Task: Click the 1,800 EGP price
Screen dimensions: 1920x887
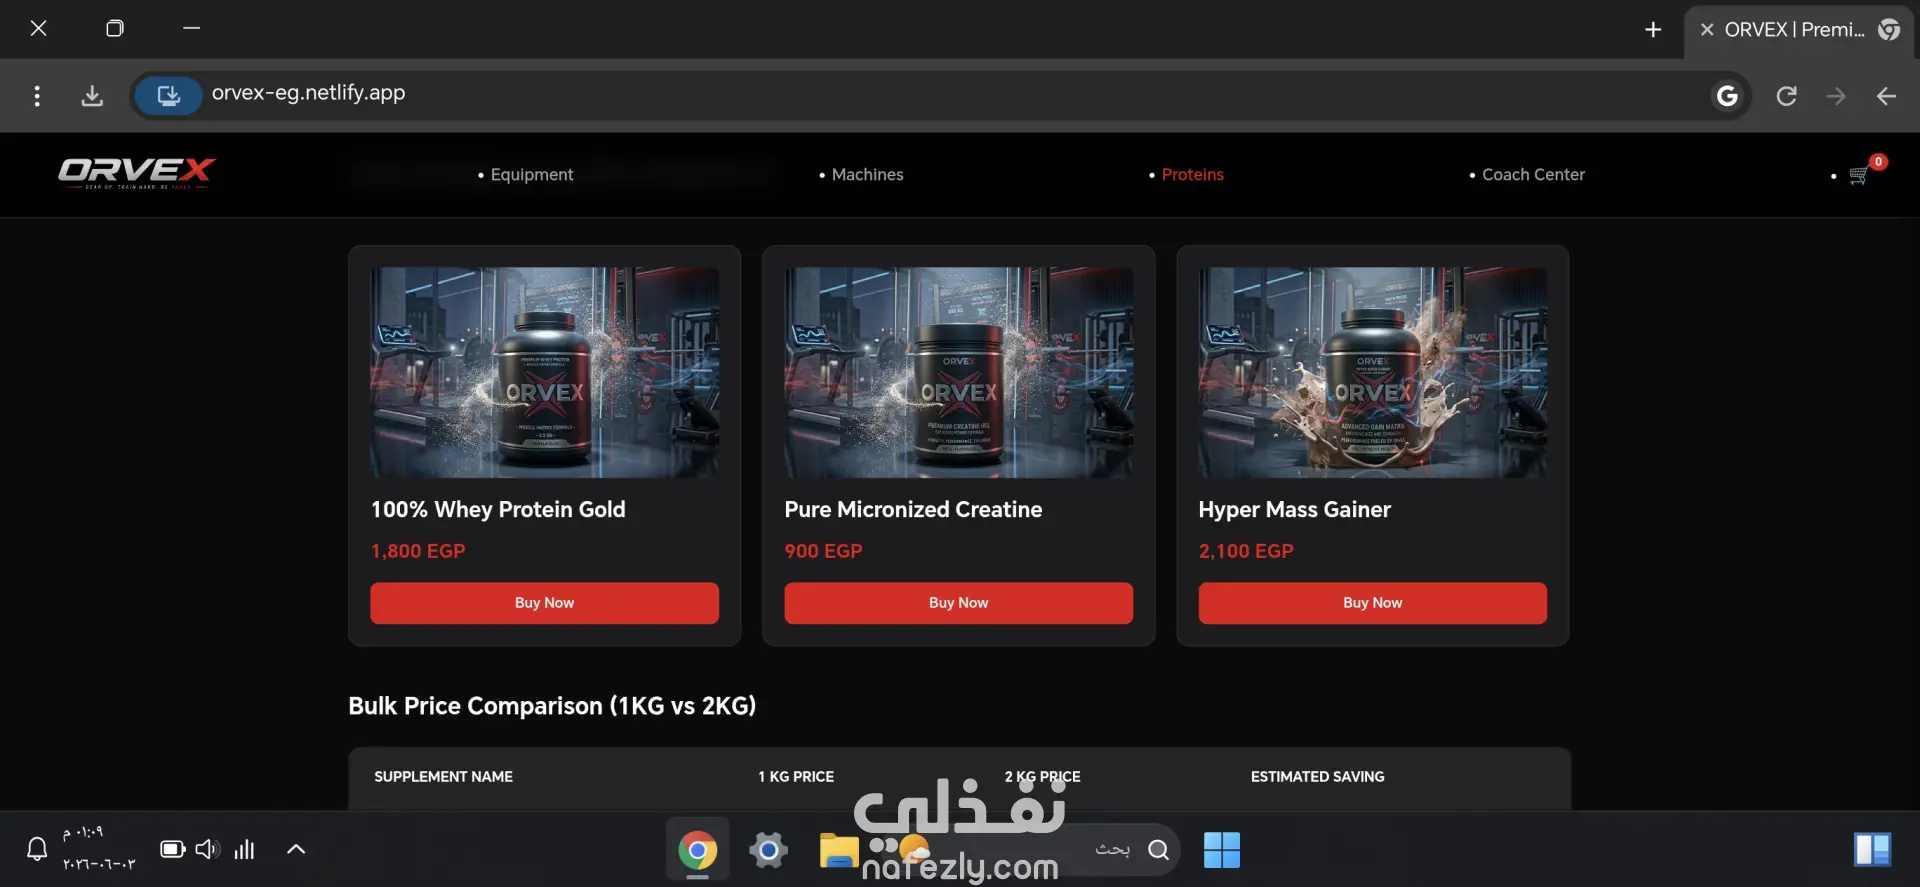Action: click(x=418, y=551)
